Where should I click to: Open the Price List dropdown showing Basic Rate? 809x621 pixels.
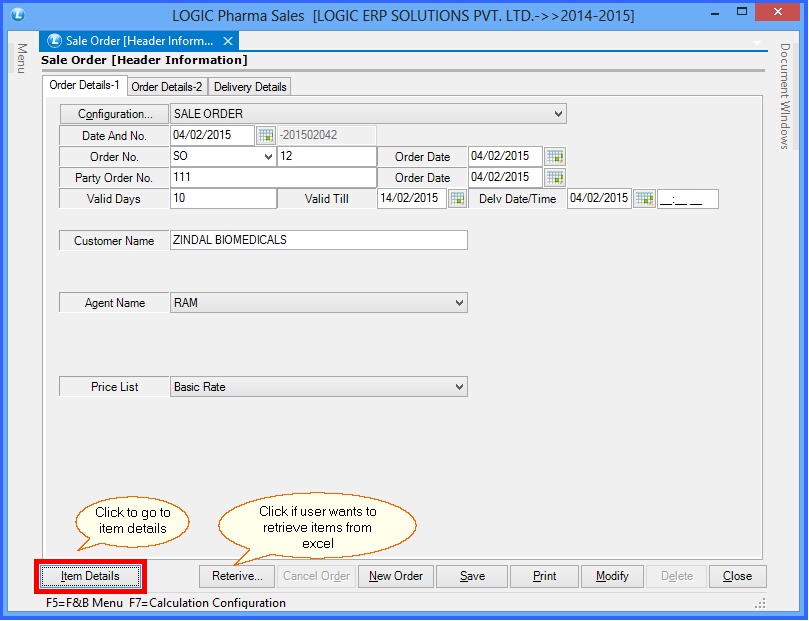[x=458, y=386]
